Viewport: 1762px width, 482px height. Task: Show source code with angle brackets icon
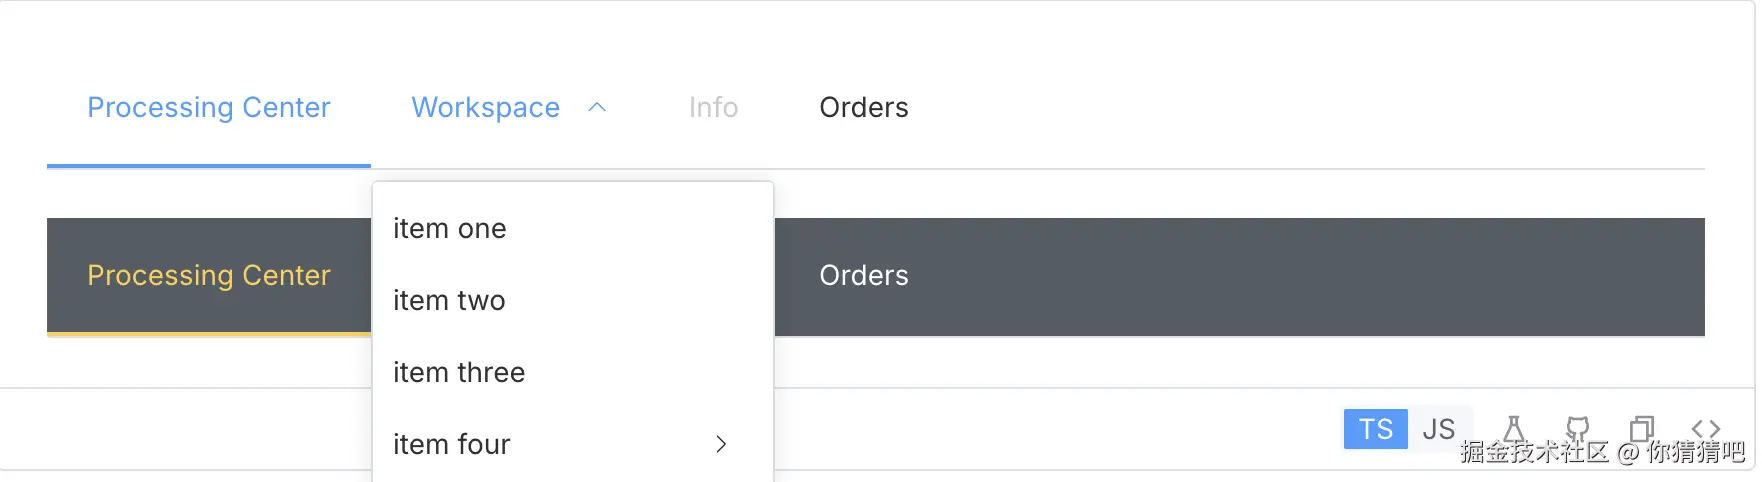click(1706, 429)
